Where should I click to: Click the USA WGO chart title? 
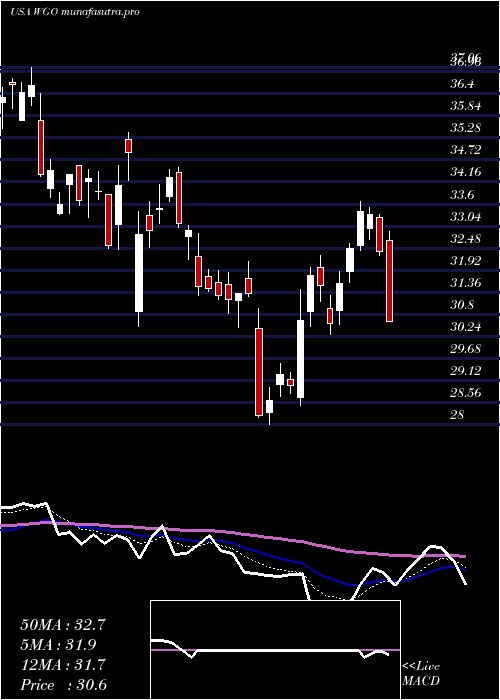tap(75, 12)
